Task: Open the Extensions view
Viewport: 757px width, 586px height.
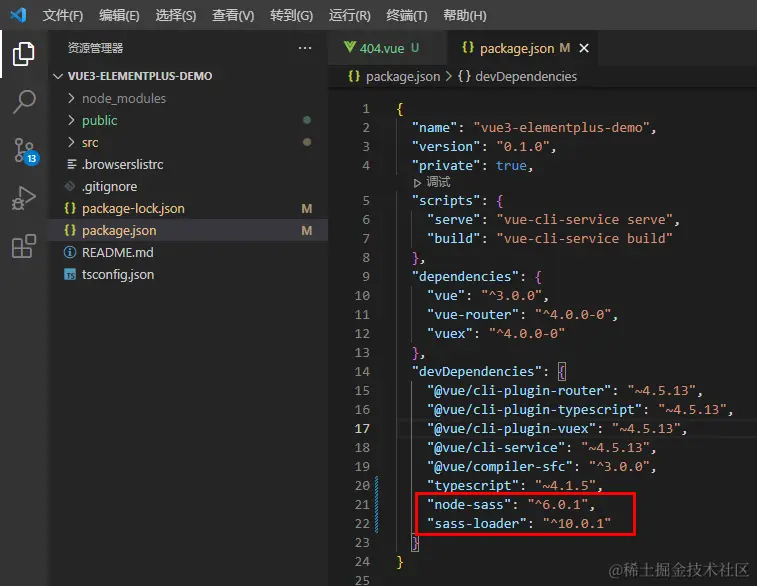Action: (24, 246)
